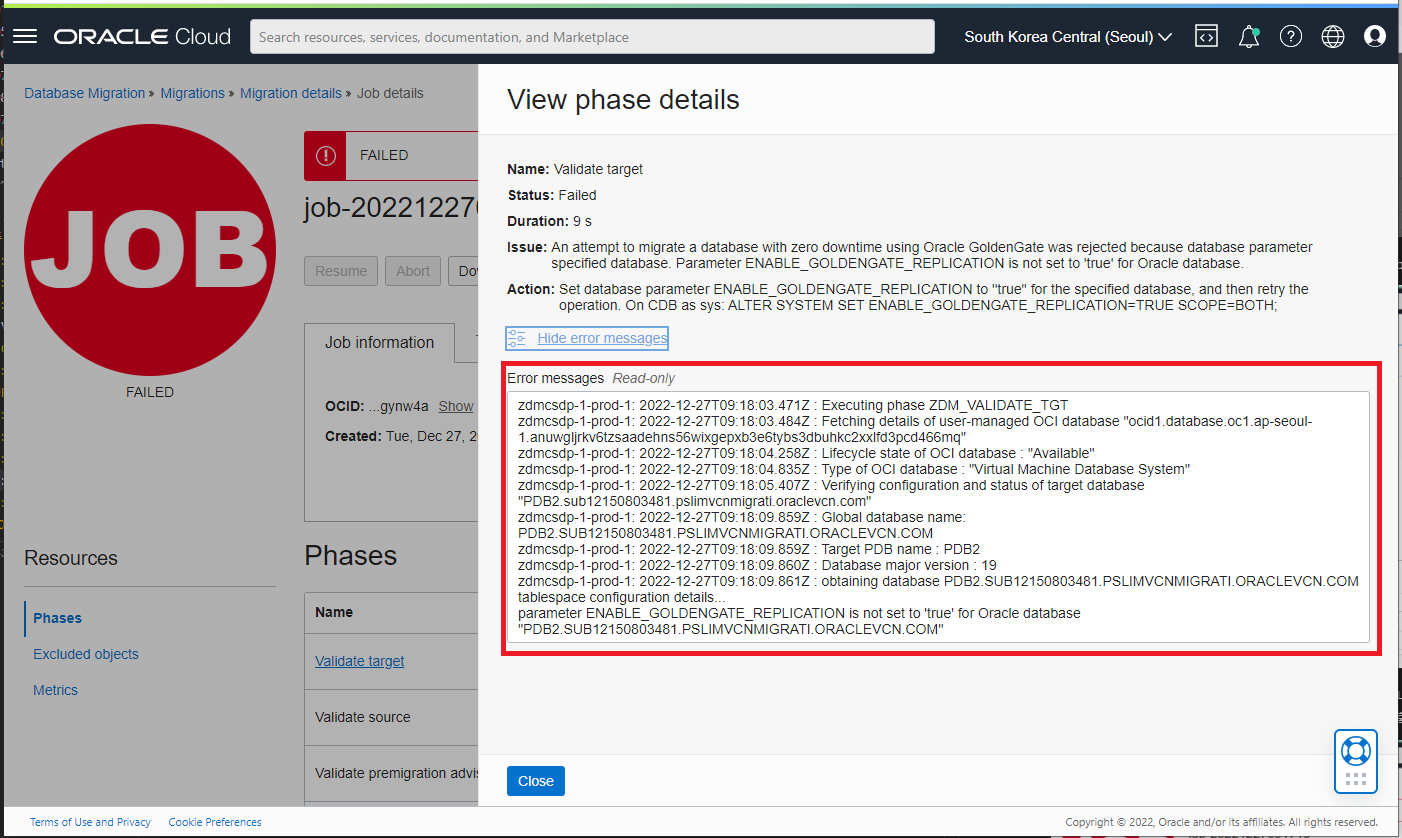Click 'Name: Validate target' text
This screenshot has width=1402, height=838.
coord(575,169)
